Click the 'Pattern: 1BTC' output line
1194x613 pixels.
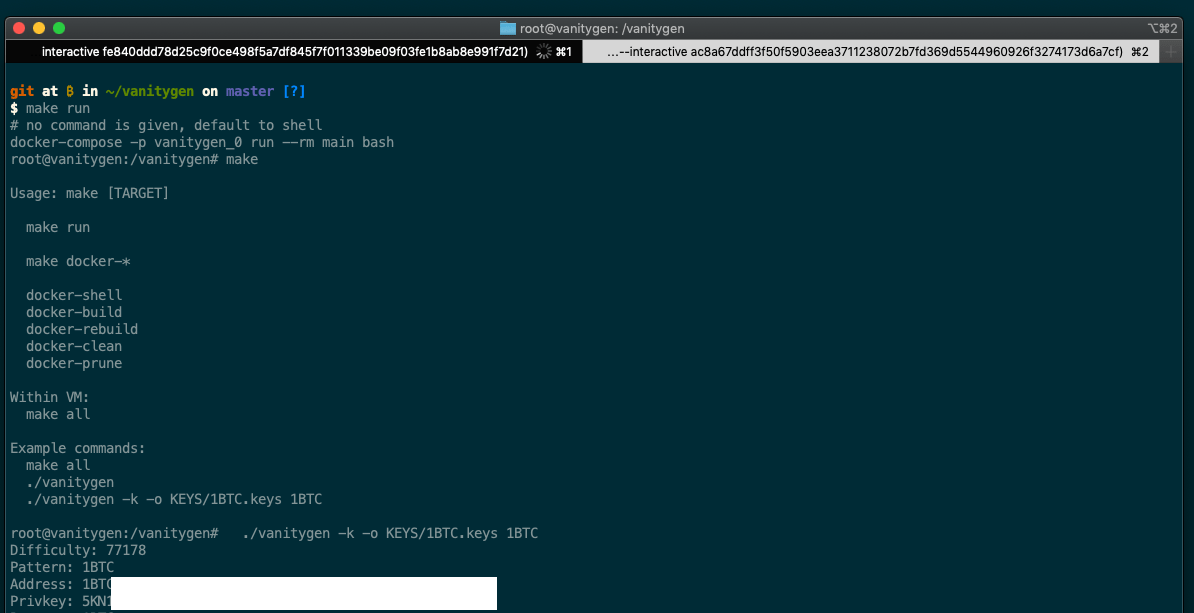[x=62, y=567]
